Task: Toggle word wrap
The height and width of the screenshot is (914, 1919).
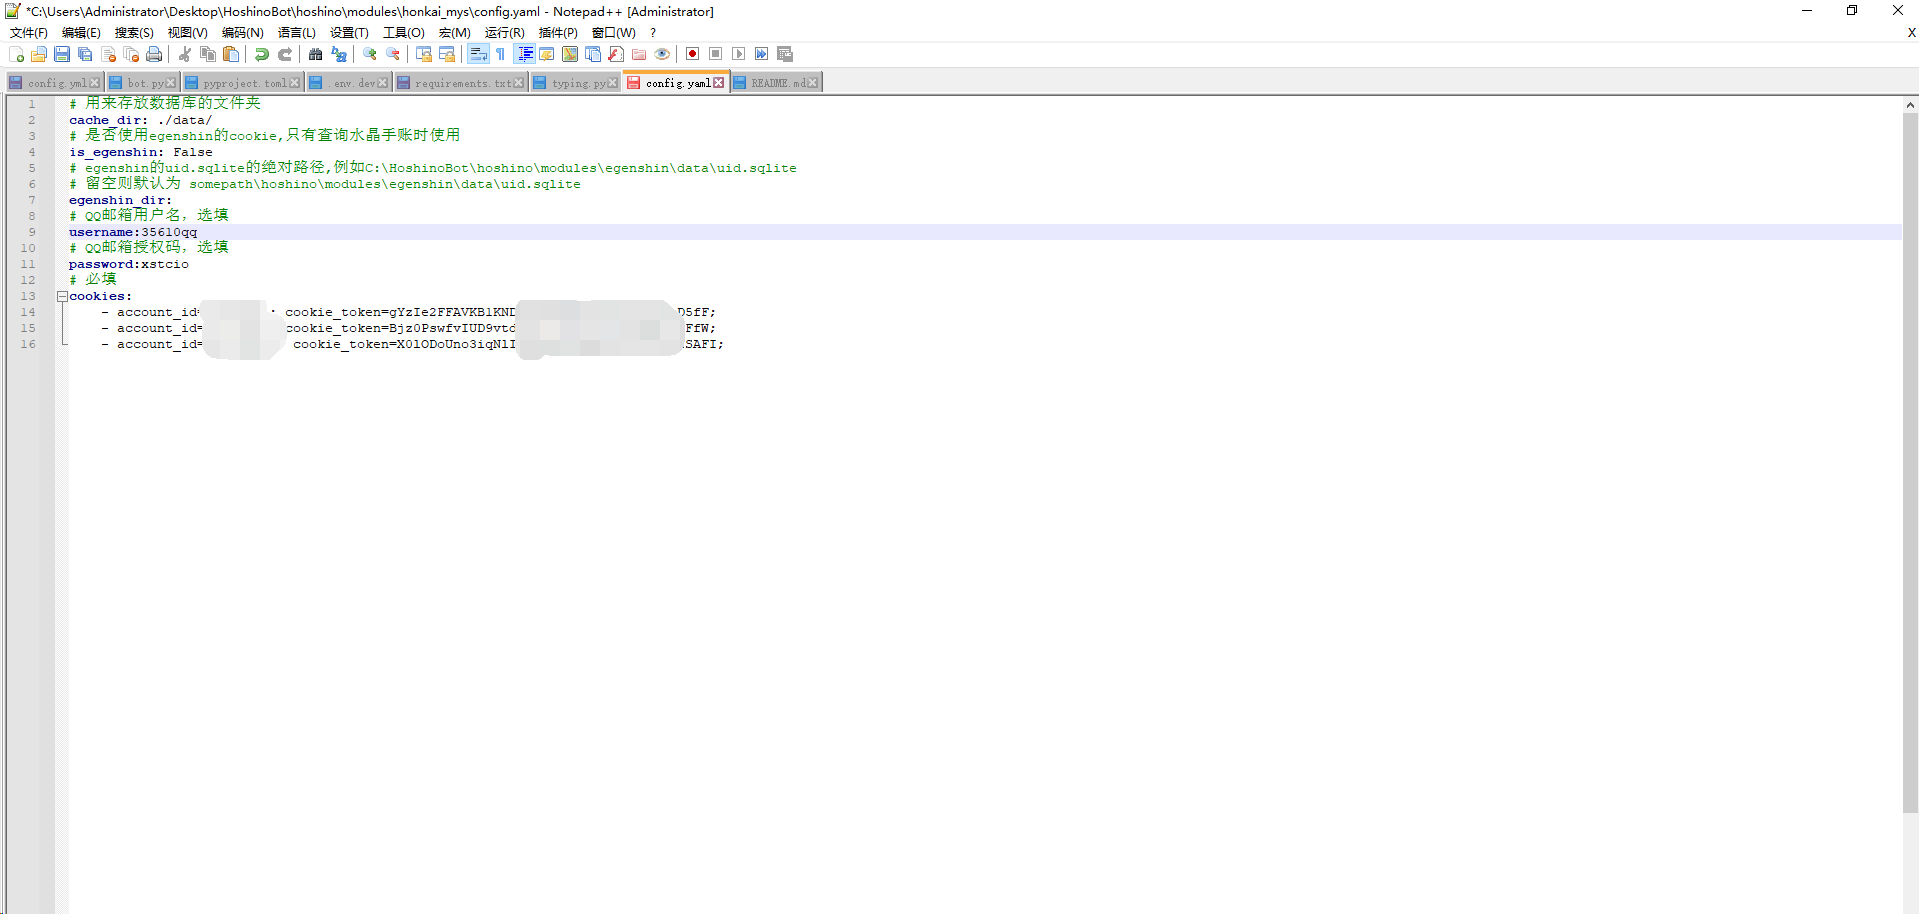Action: (478, 54)
